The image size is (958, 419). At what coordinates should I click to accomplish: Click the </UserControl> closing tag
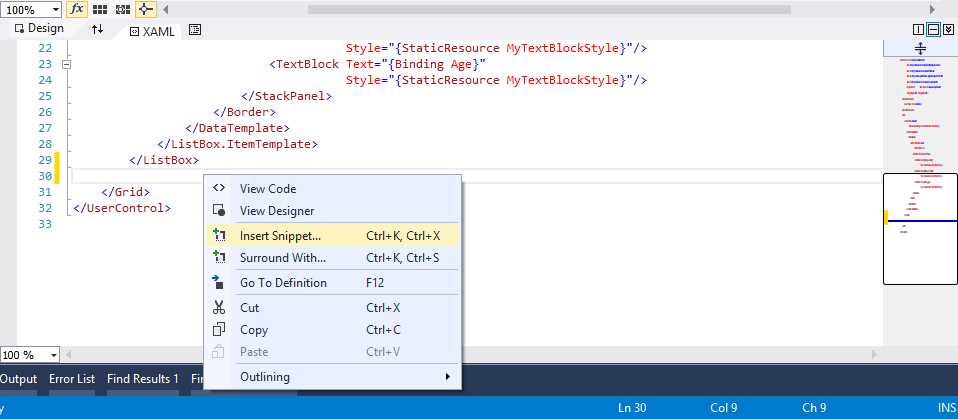coord(122,208)
